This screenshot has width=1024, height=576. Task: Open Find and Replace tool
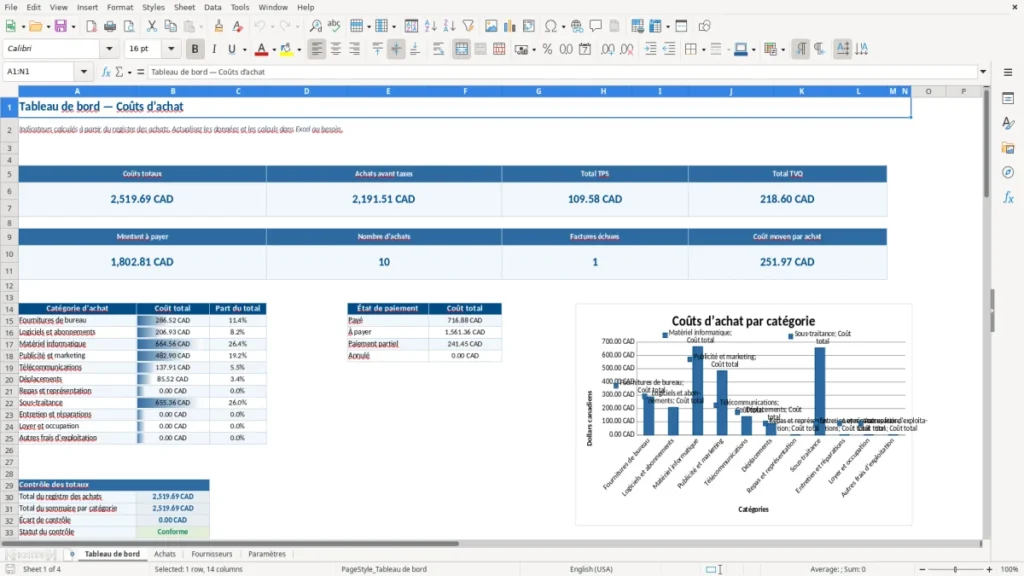coord(315,26)
